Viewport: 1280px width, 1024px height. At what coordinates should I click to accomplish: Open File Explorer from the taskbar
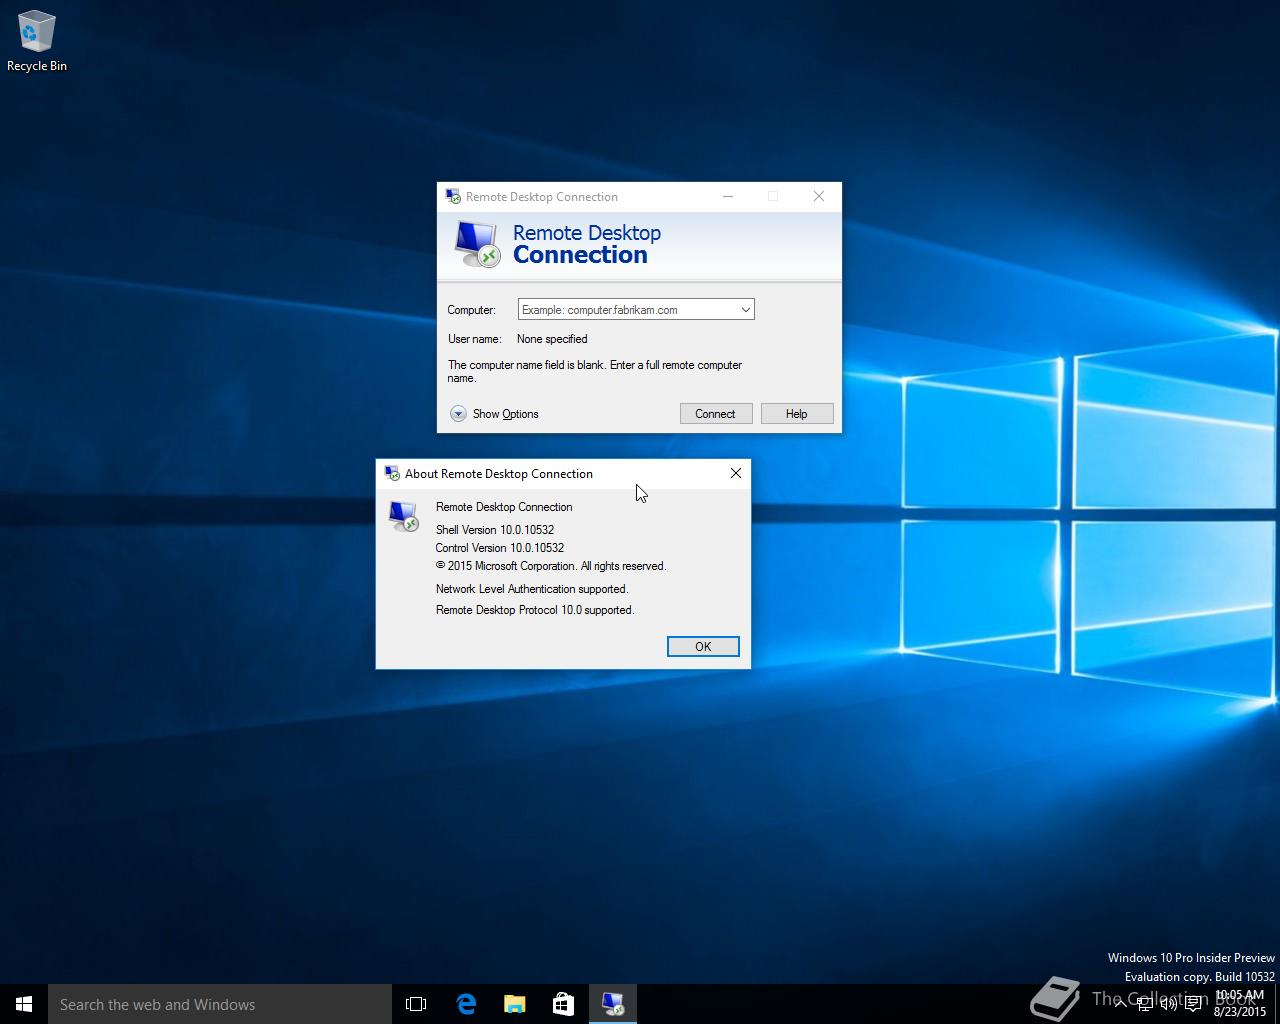pos(514,1004)
